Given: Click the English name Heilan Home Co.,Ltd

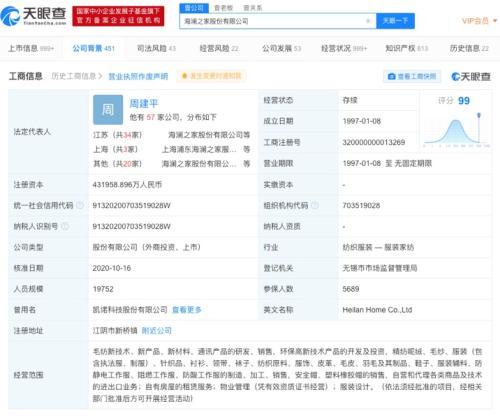Looking at the screenshot, I should [x=377, y=310].
